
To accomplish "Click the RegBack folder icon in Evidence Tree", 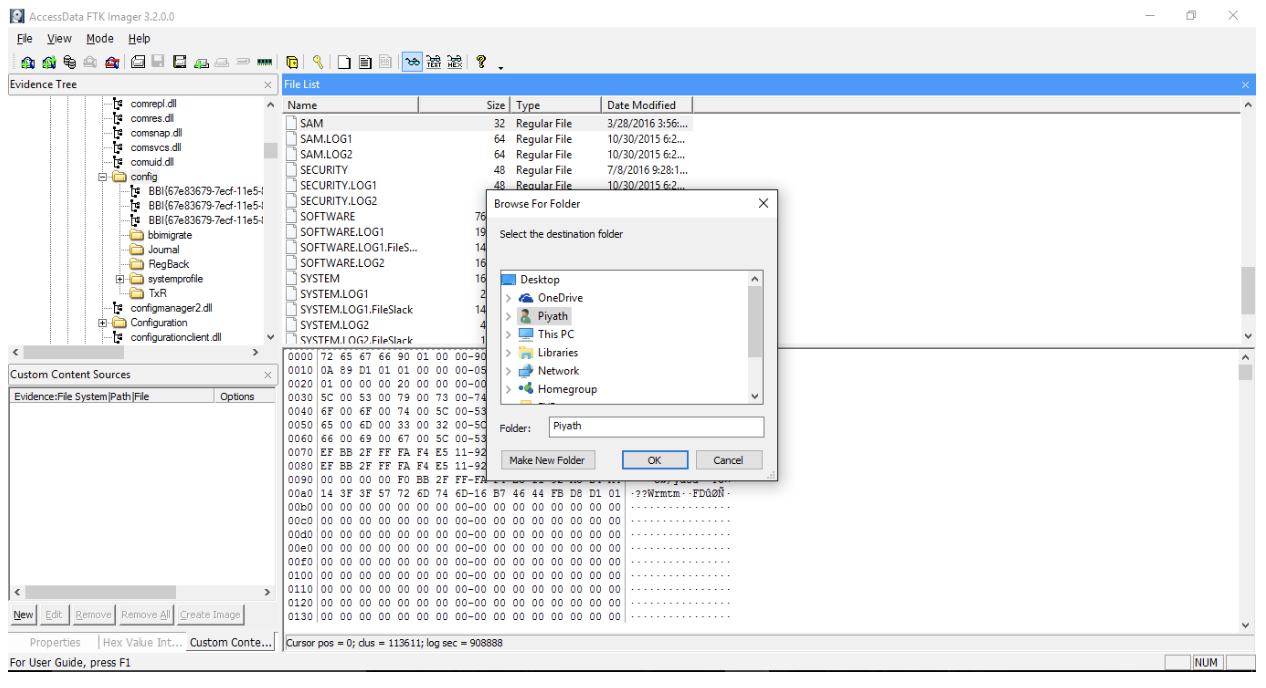I will click(137, 264).
